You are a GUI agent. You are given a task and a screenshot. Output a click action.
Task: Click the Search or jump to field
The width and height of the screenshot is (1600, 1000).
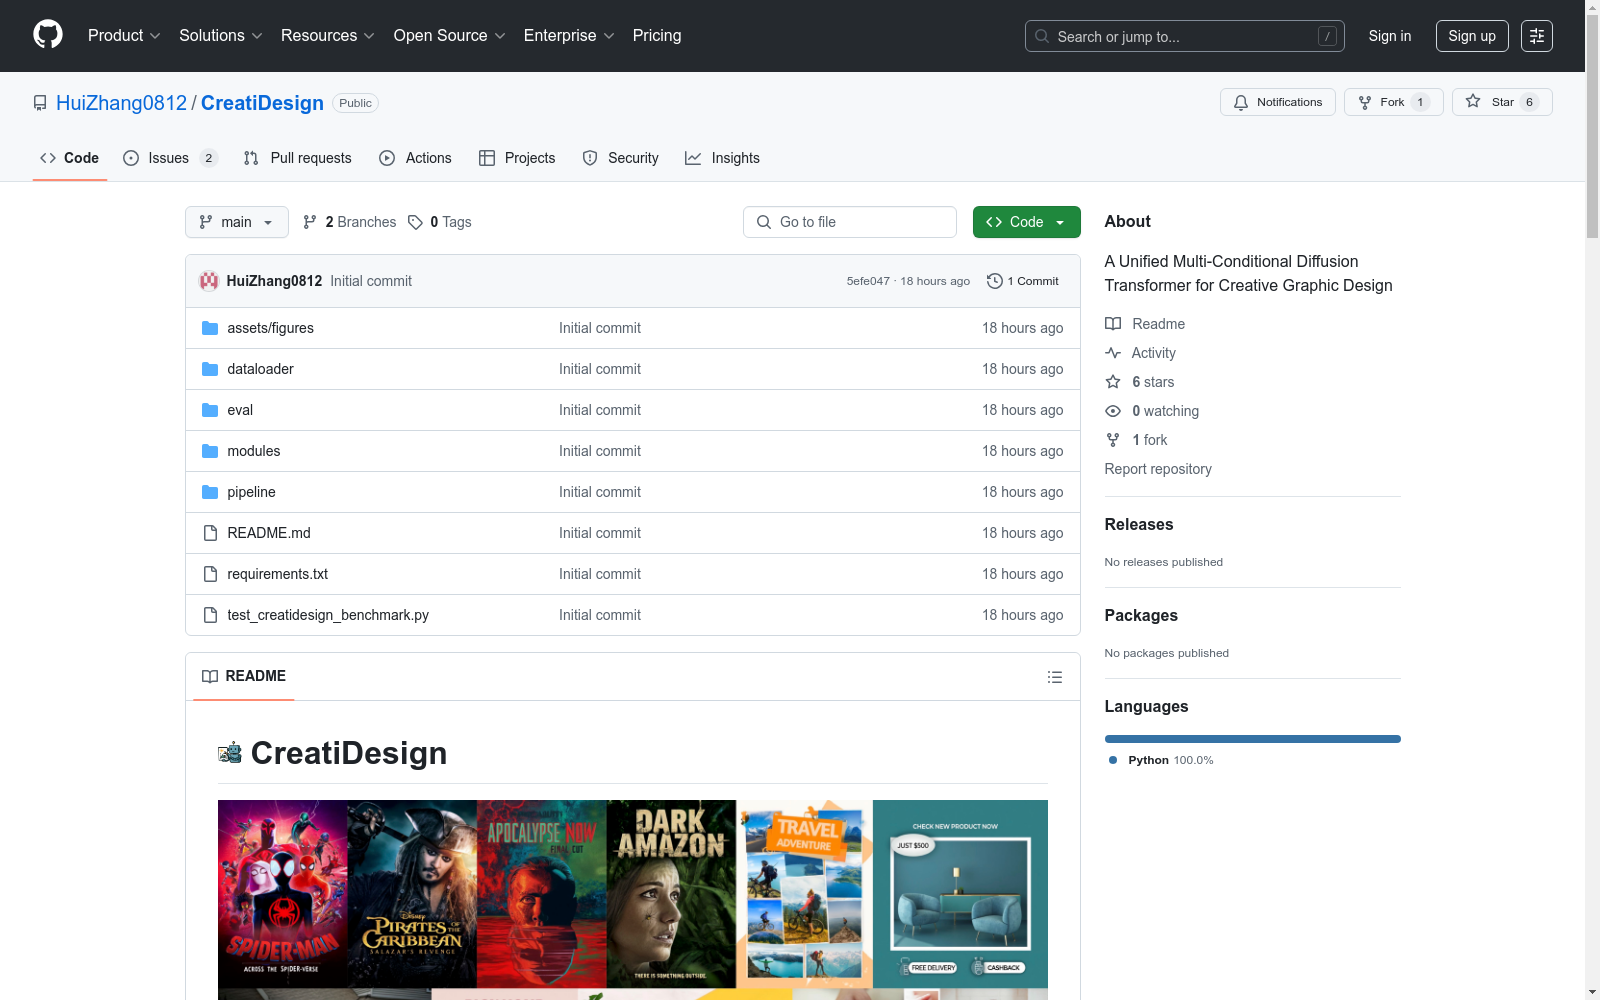point(1185,36)
